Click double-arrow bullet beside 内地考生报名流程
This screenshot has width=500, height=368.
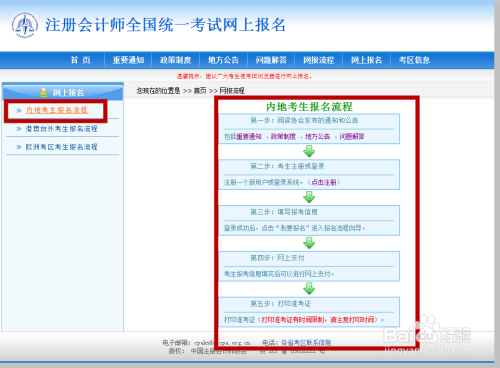[19, 110]
